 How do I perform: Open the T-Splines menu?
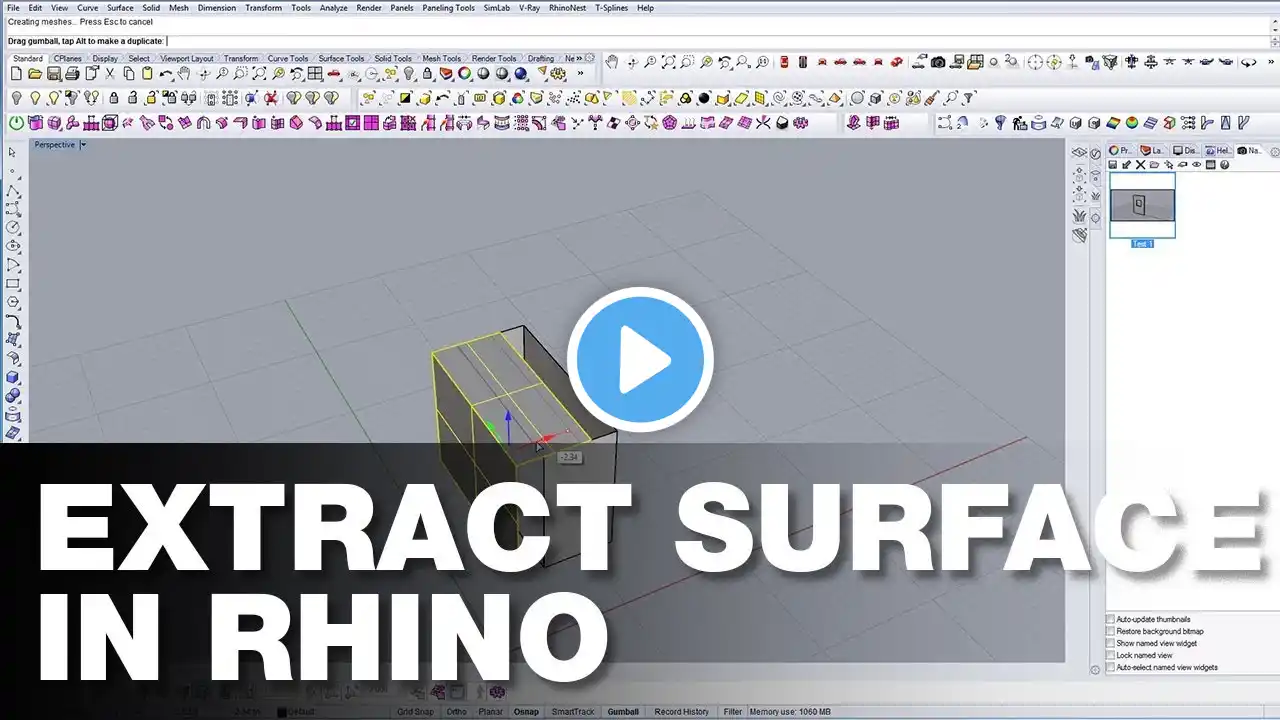pos(611,8)
